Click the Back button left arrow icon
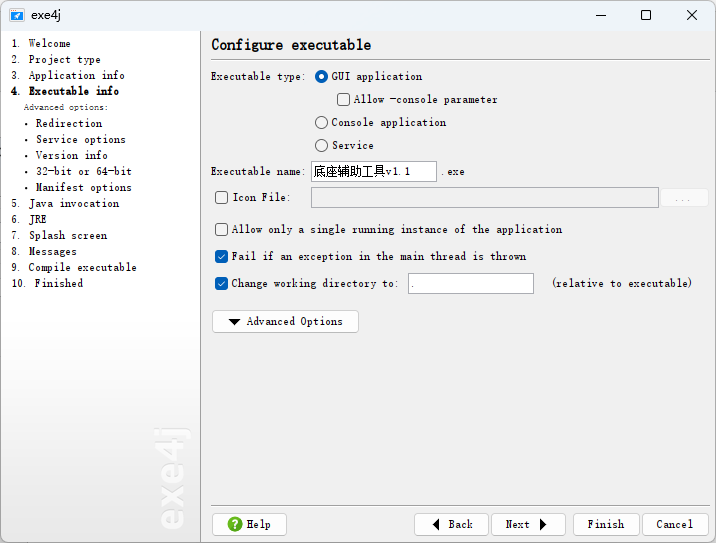This screenshot has width=716, height=543. [436, 524]
